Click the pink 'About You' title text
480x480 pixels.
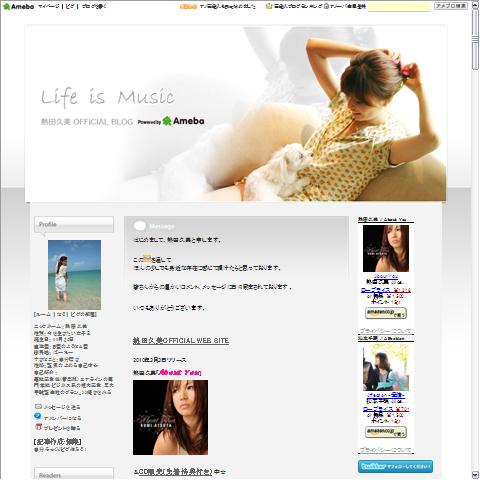click(x=179, y=372)
